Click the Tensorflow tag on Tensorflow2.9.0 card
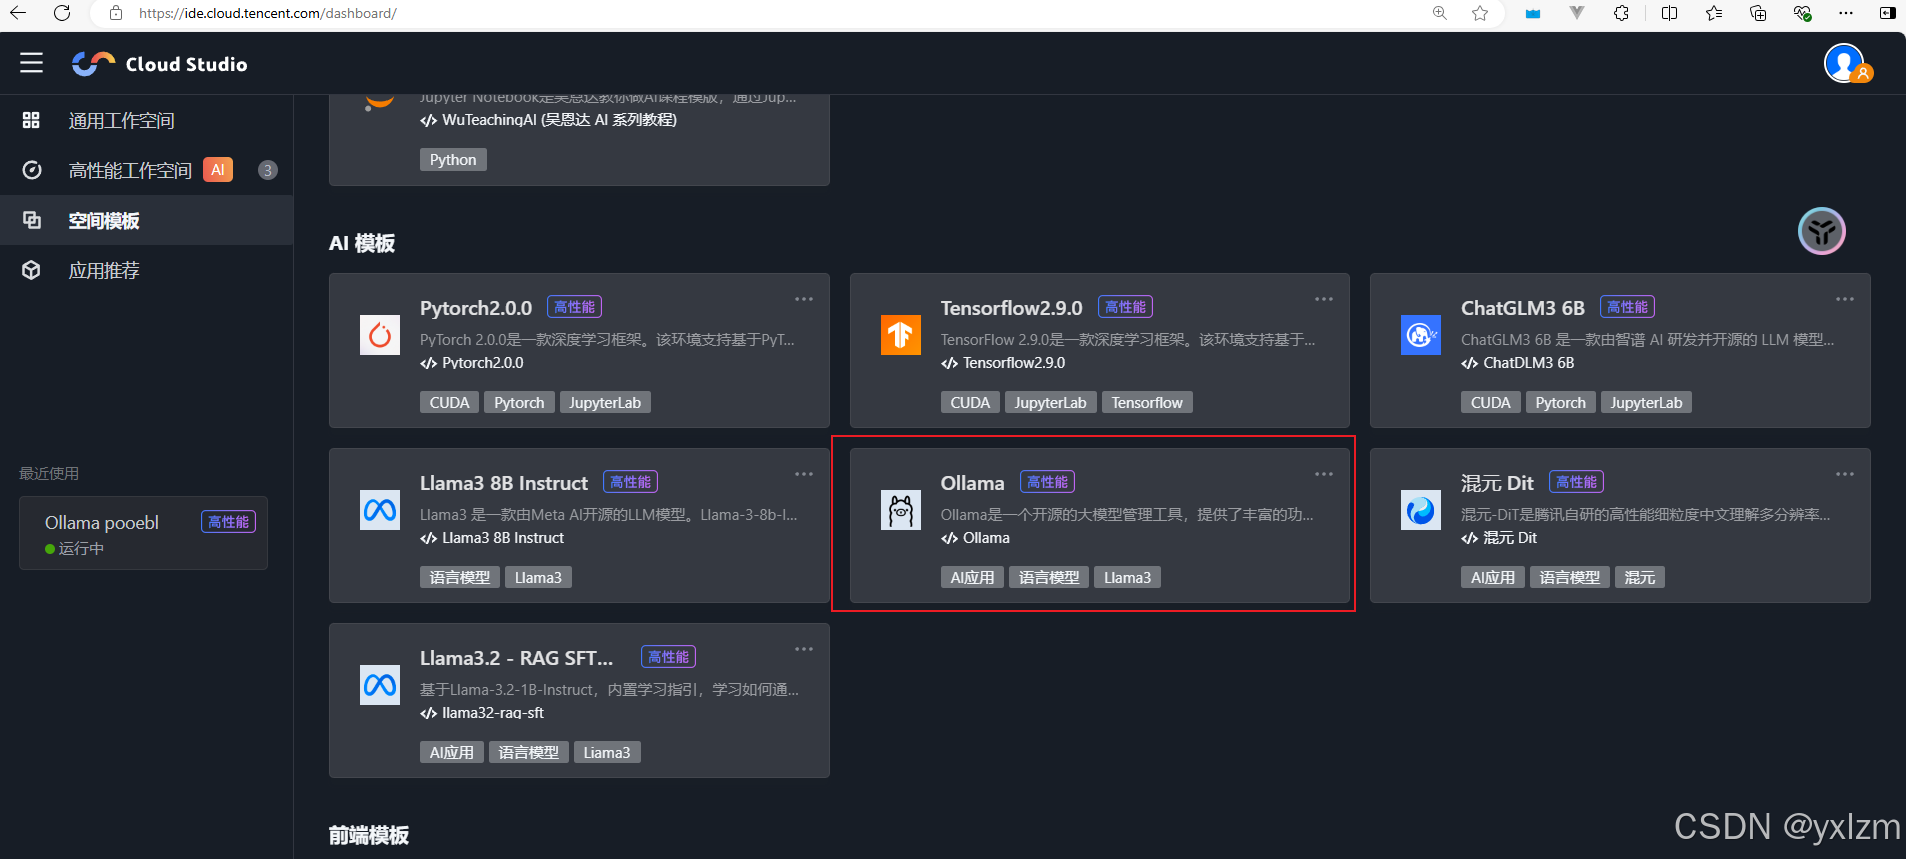 1147,402
